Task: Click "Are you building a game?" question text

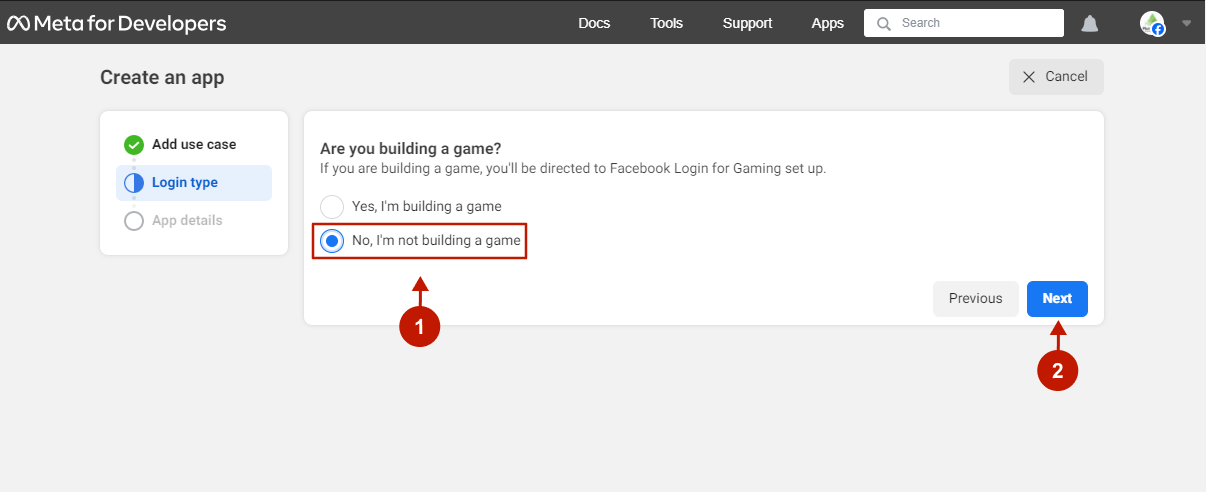Action: pyautogui.click(x=411, y=149)
